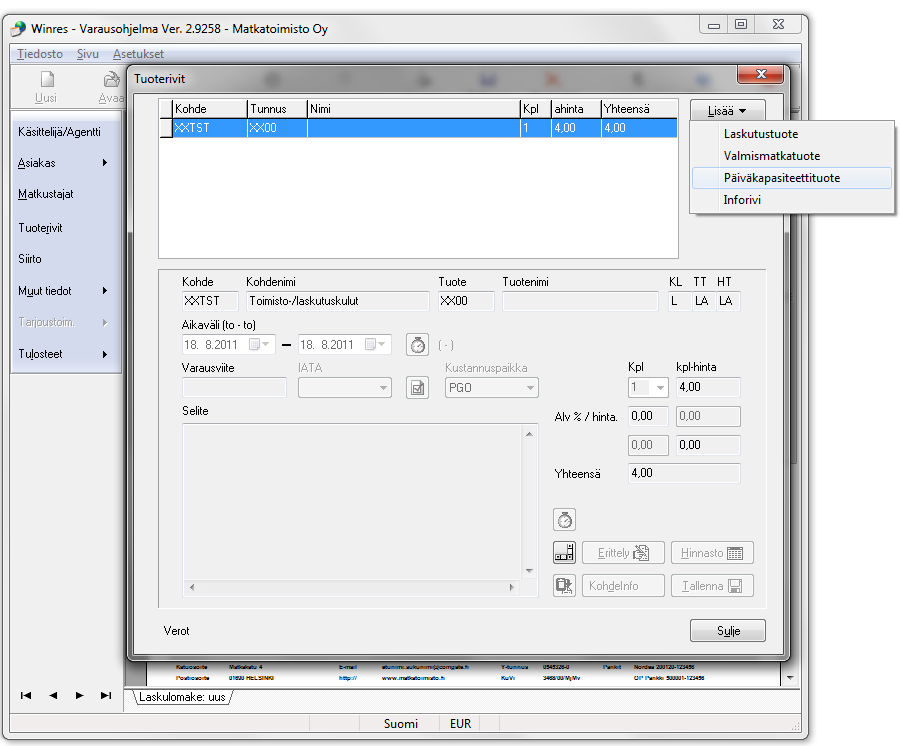Click the Alv % field showing 0,00

click(648, 416)
